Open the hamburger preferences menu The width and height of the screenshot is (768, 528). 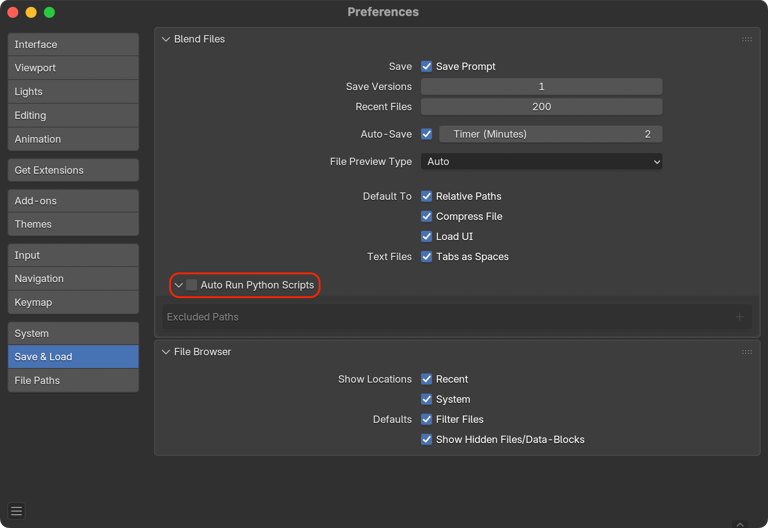click(16, 511)
